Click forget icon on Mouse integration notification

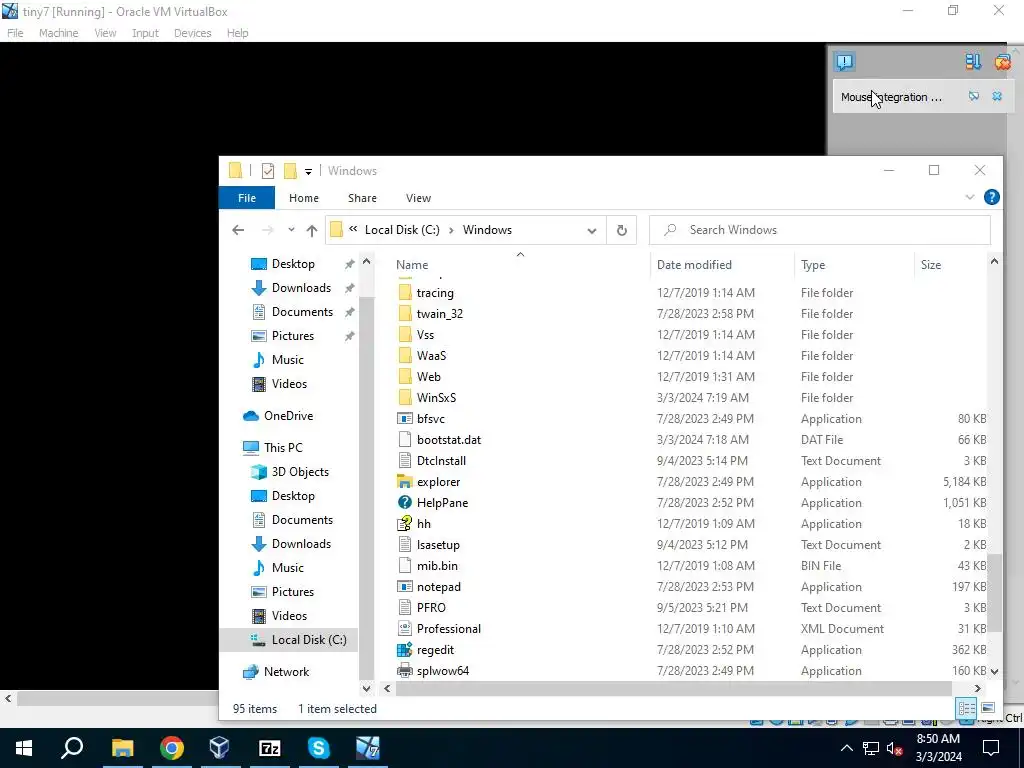pos(974,97)
